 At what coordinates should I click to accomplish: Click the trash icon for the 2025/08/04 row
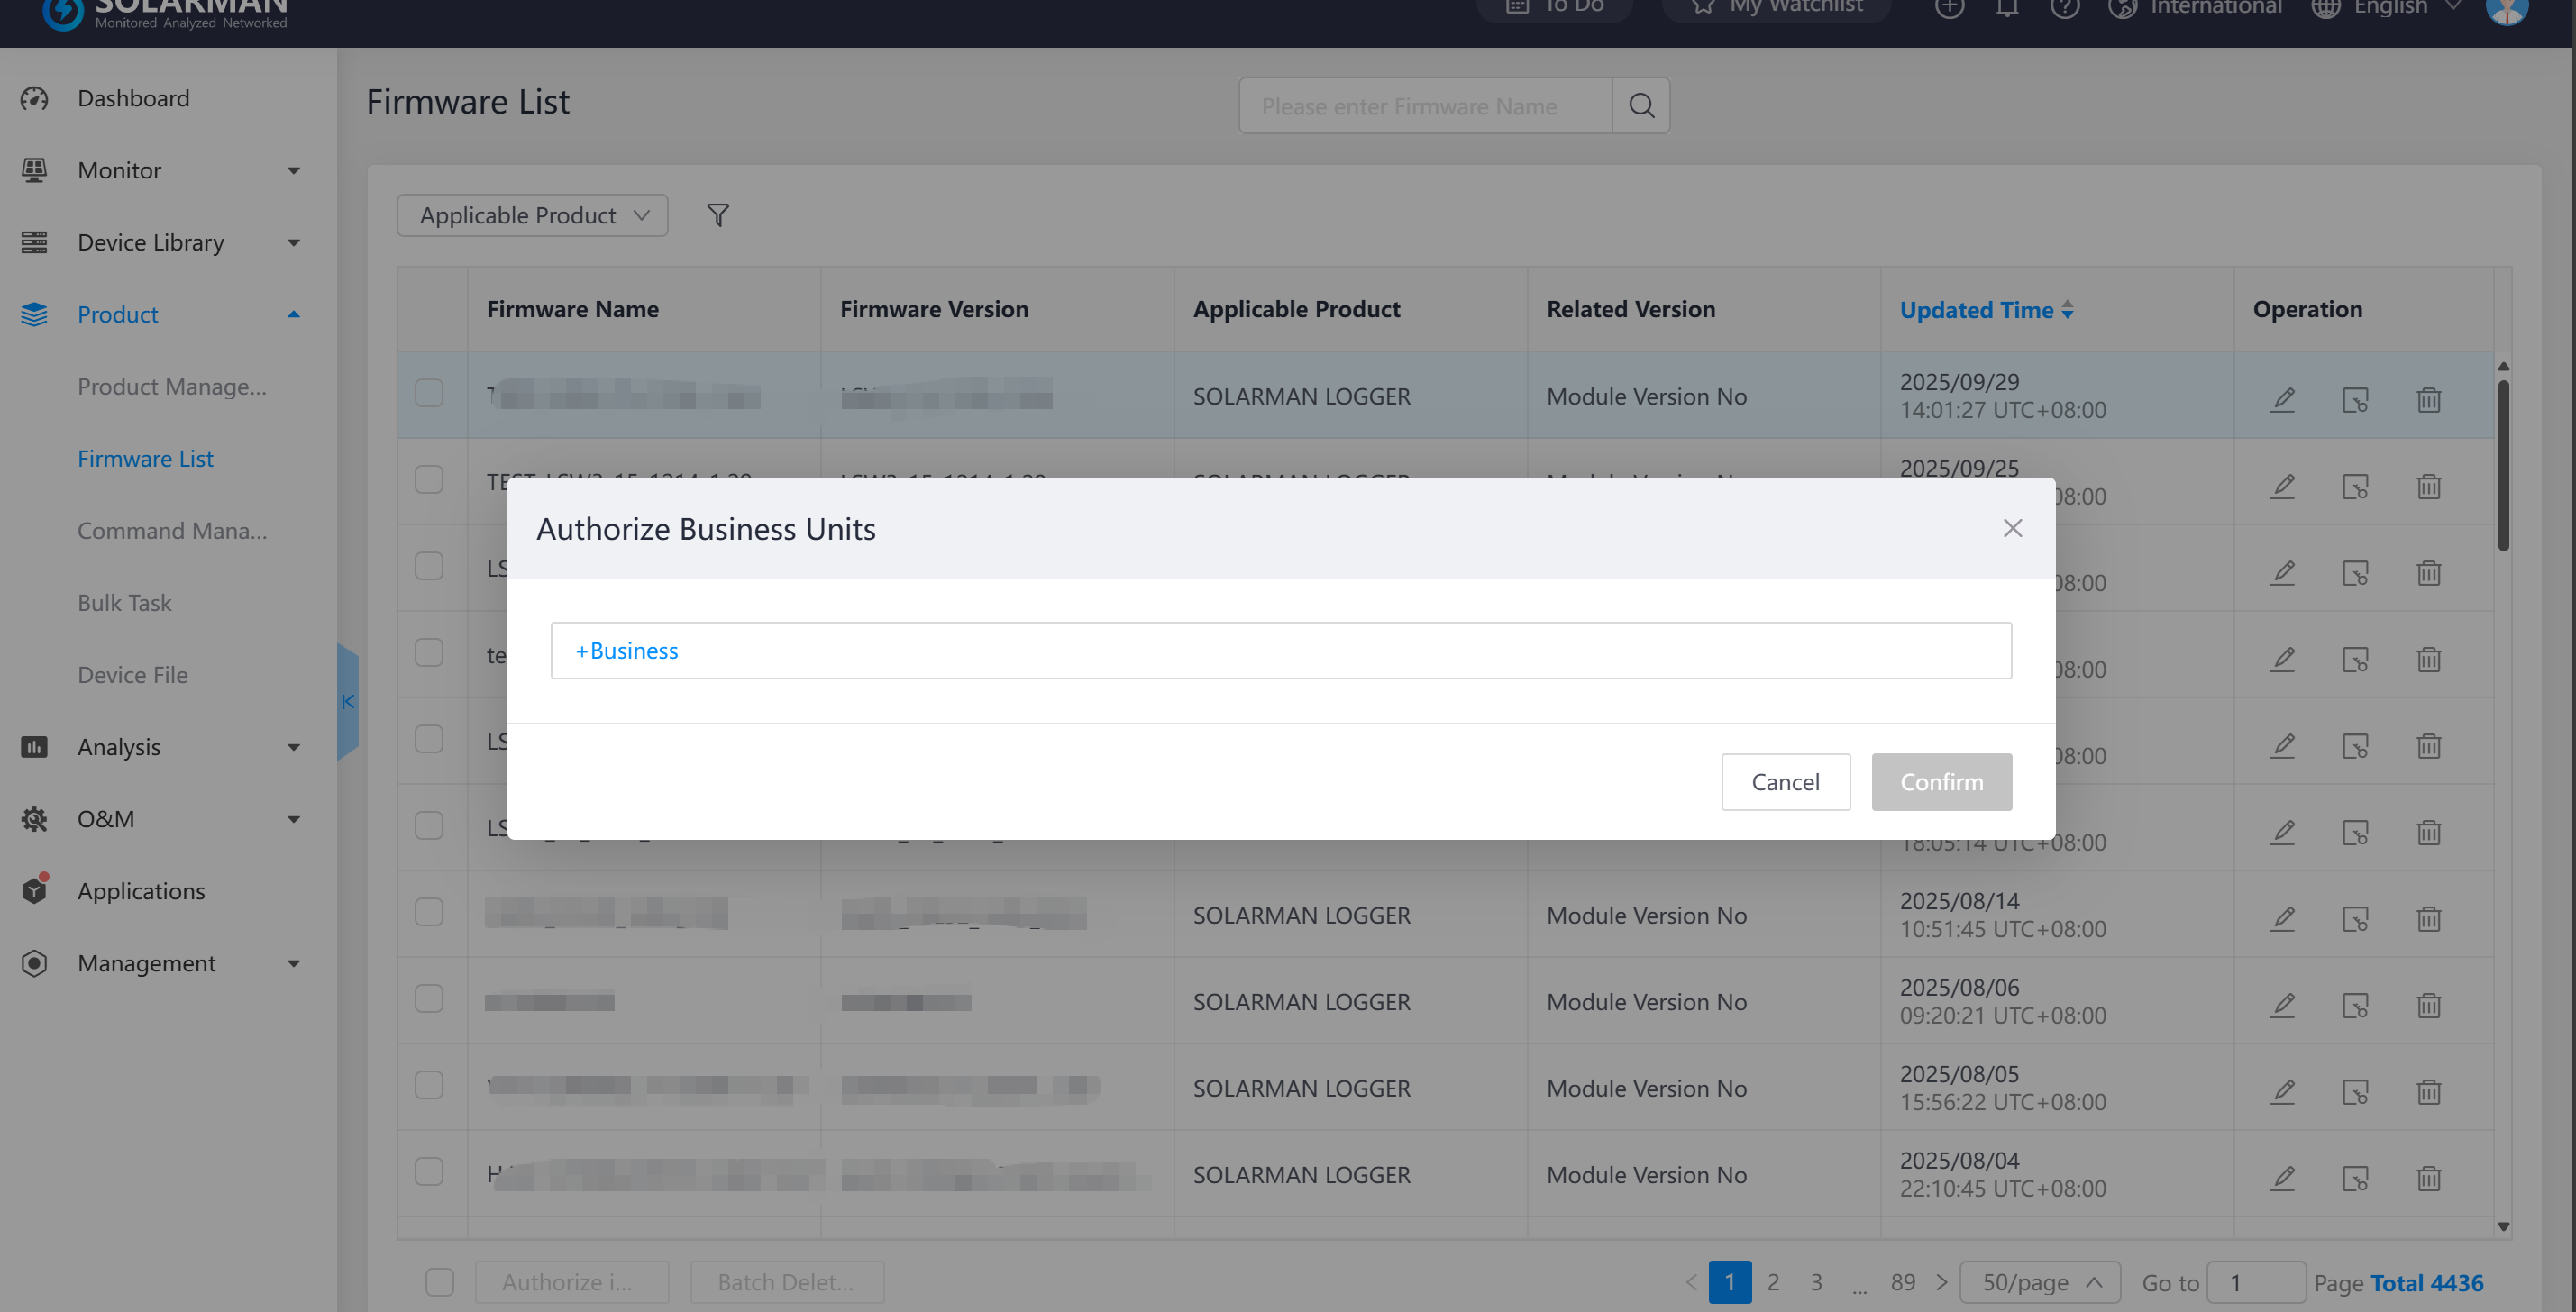[x=2428, y=1178]
